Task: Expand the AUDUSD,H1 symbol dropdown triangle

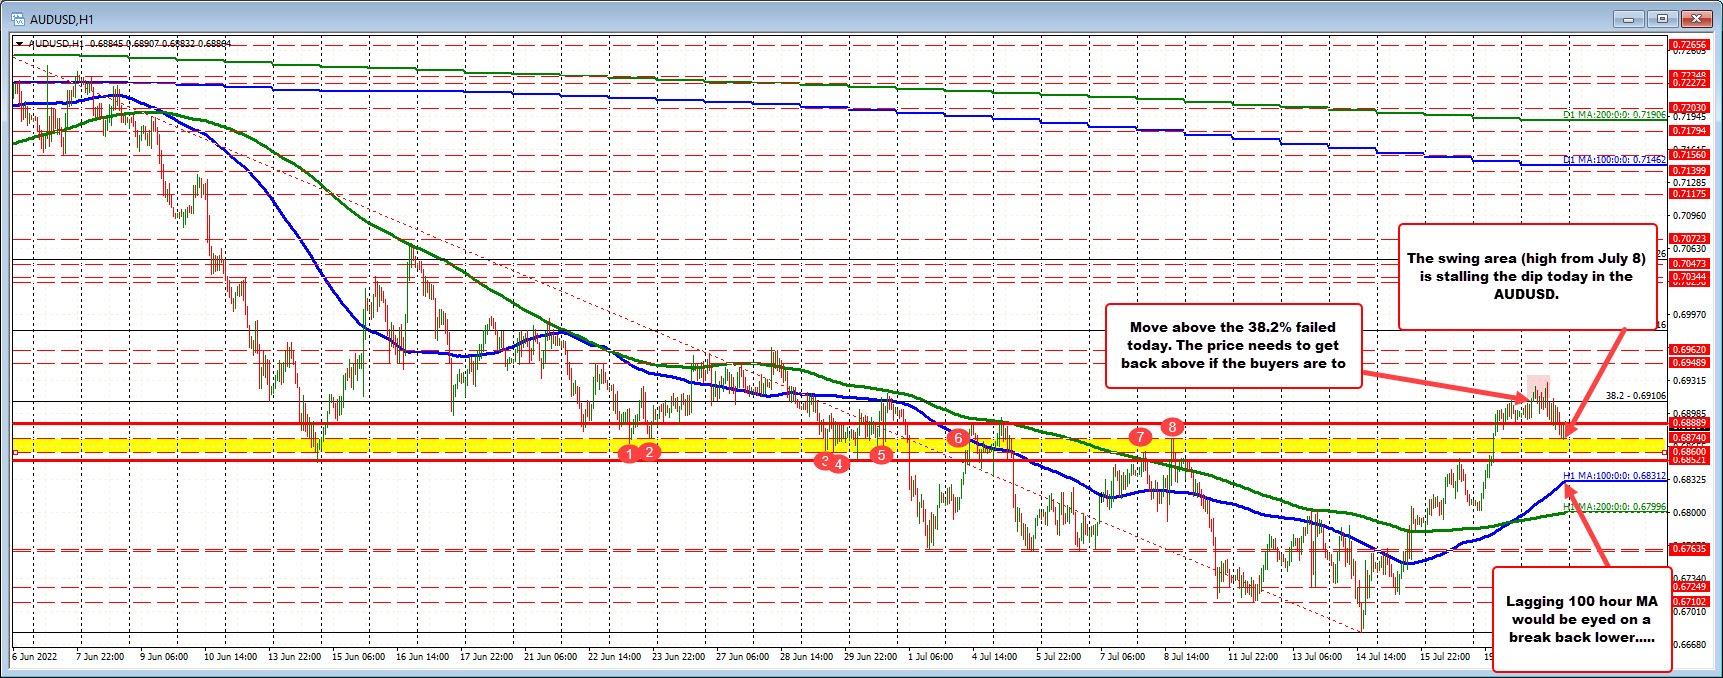Action: tap(19, 44)
